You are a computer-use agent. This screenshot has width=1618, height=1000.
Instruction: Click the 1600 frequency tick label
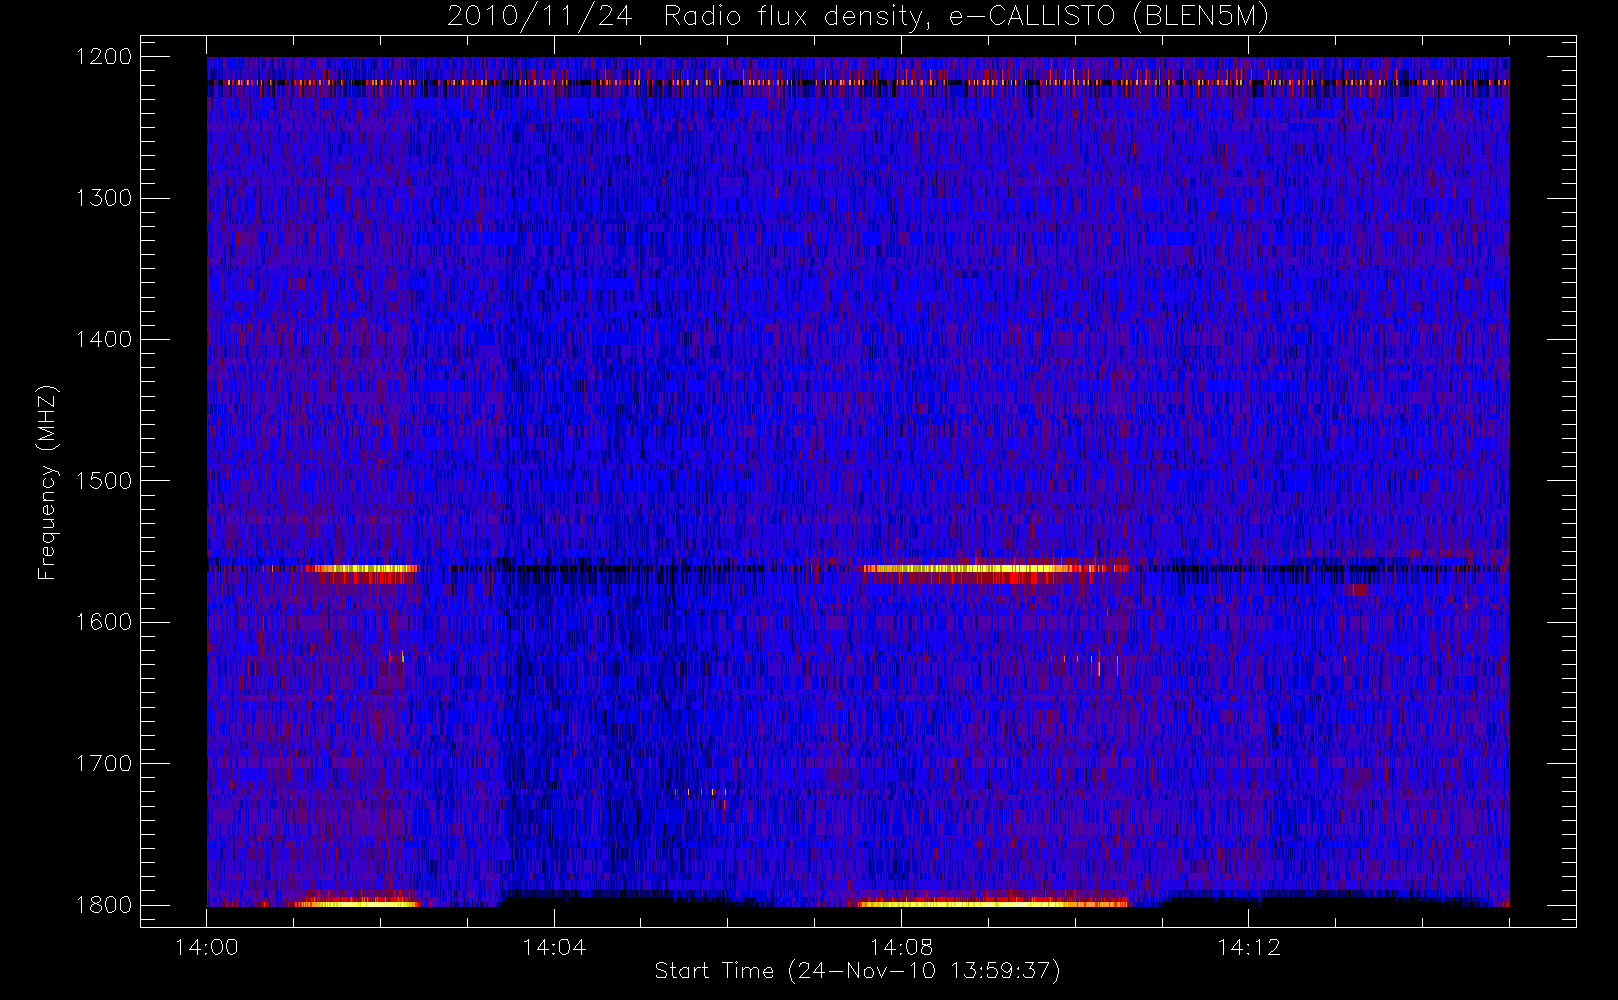tap(104, 622)
